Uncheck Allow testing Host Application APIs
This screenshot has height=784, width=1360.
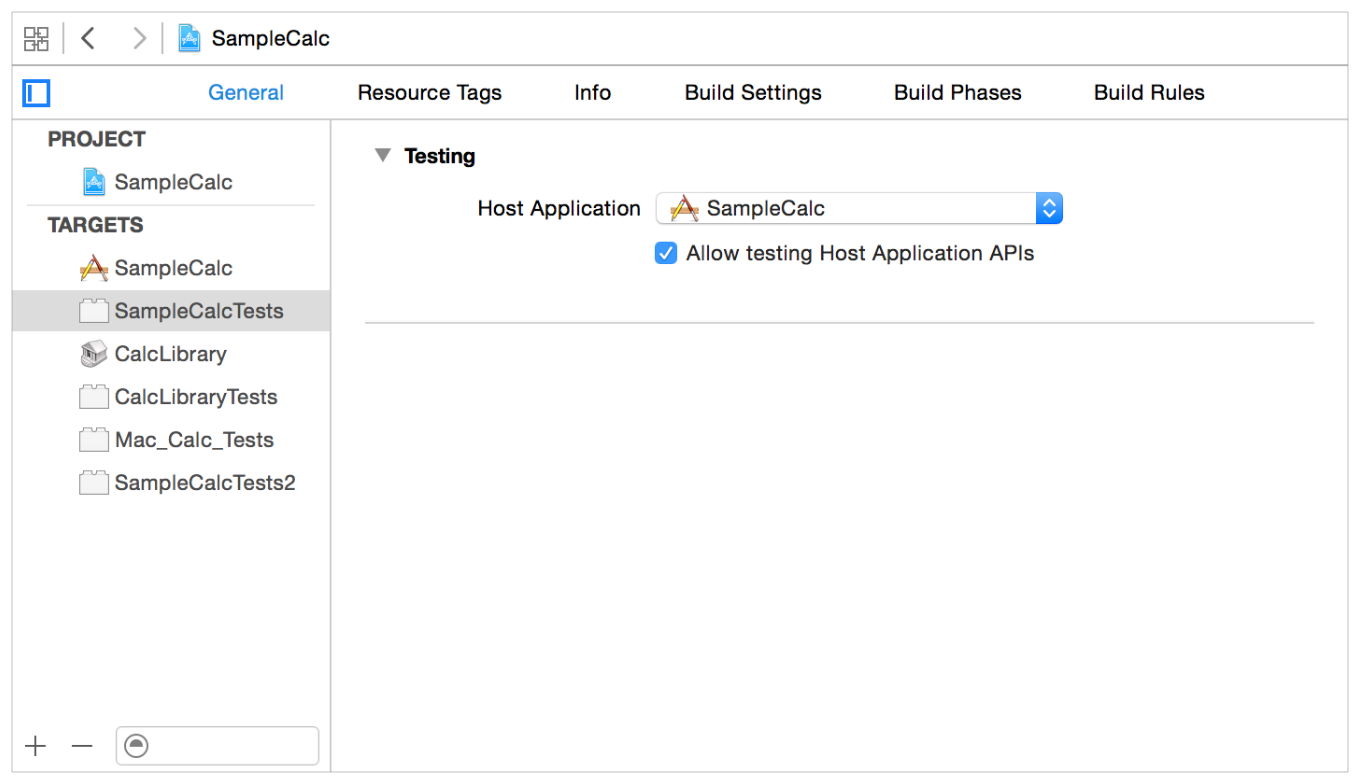coord(666,254)
